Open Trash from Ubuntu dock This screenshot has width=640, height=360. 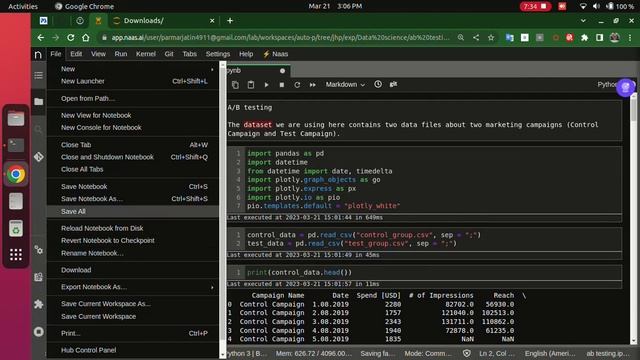[x=16, y=228]
